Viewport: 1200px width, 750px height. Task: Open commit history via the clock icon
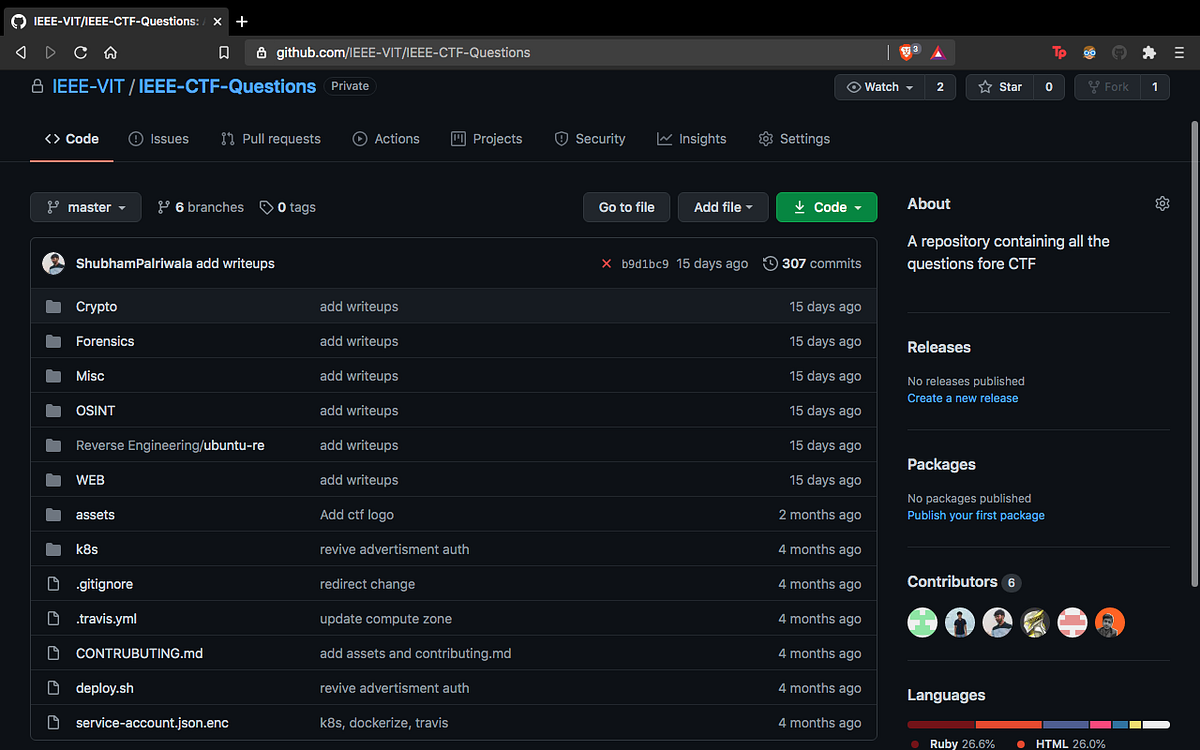point(770,263)
